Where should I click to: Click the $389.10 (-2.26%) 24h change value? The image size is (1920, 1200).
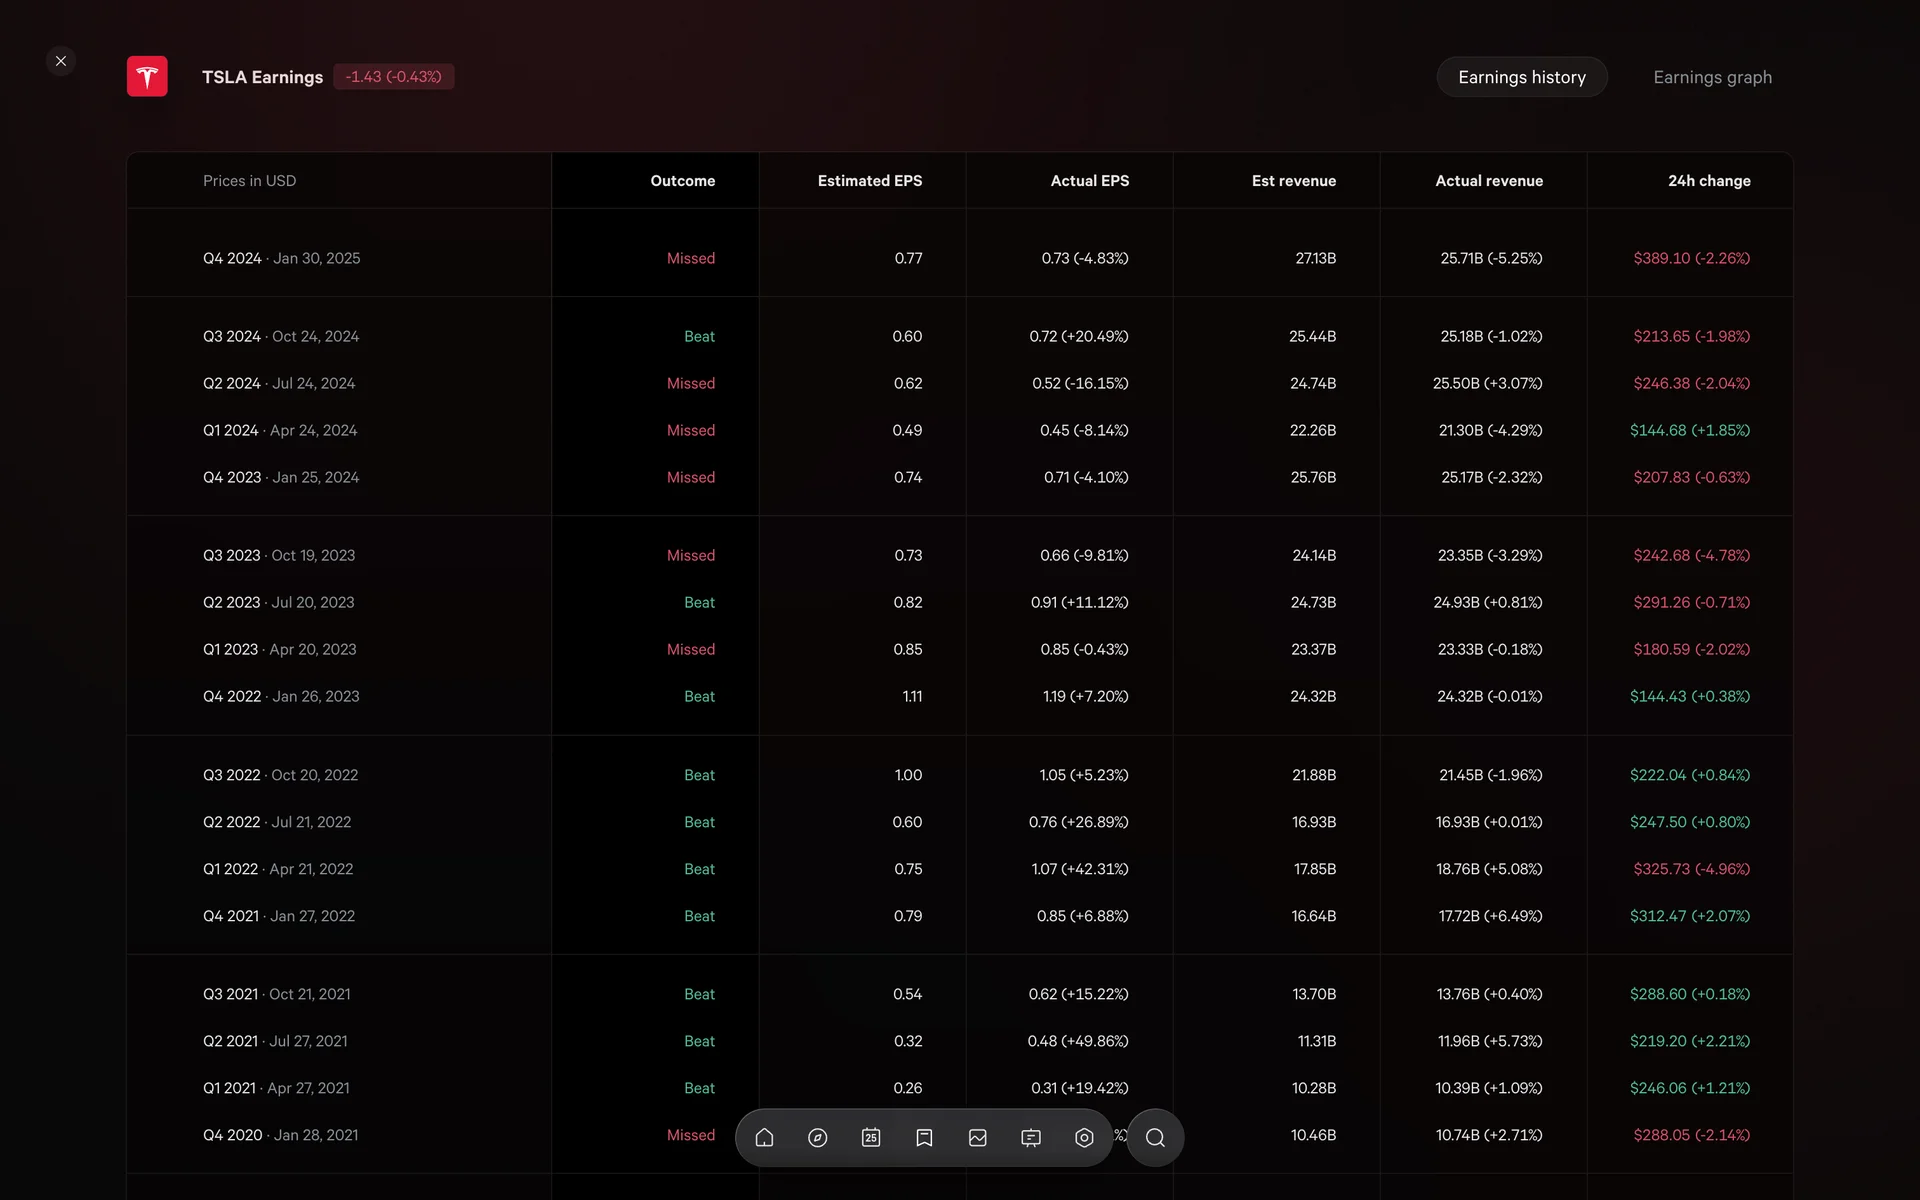click(1691, 258)
